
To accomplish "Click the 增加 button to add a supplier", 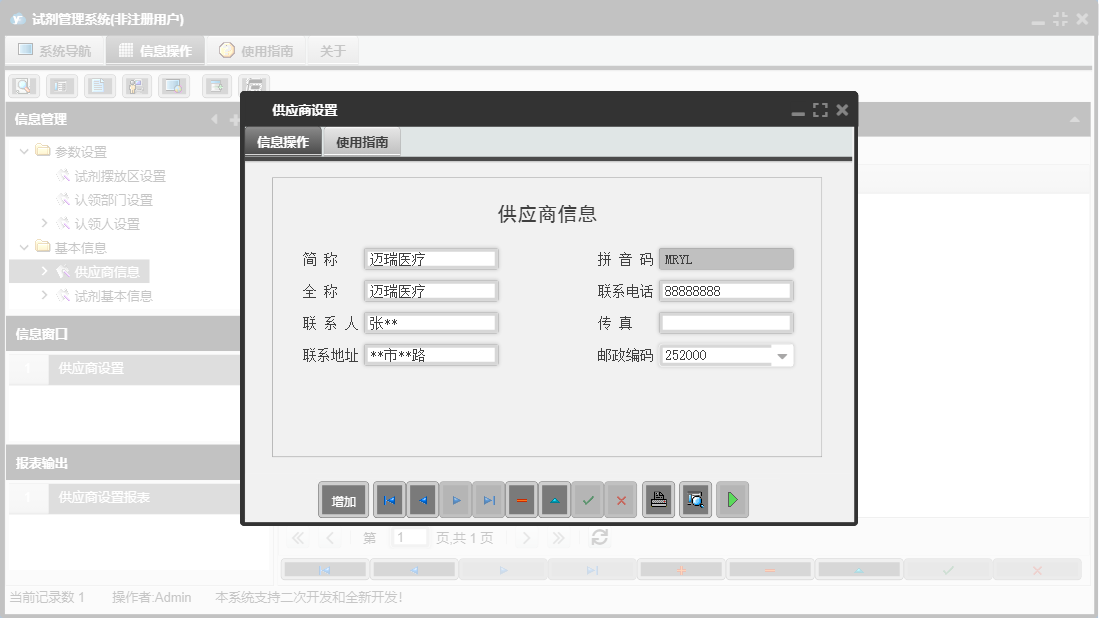I will [343, 499].
